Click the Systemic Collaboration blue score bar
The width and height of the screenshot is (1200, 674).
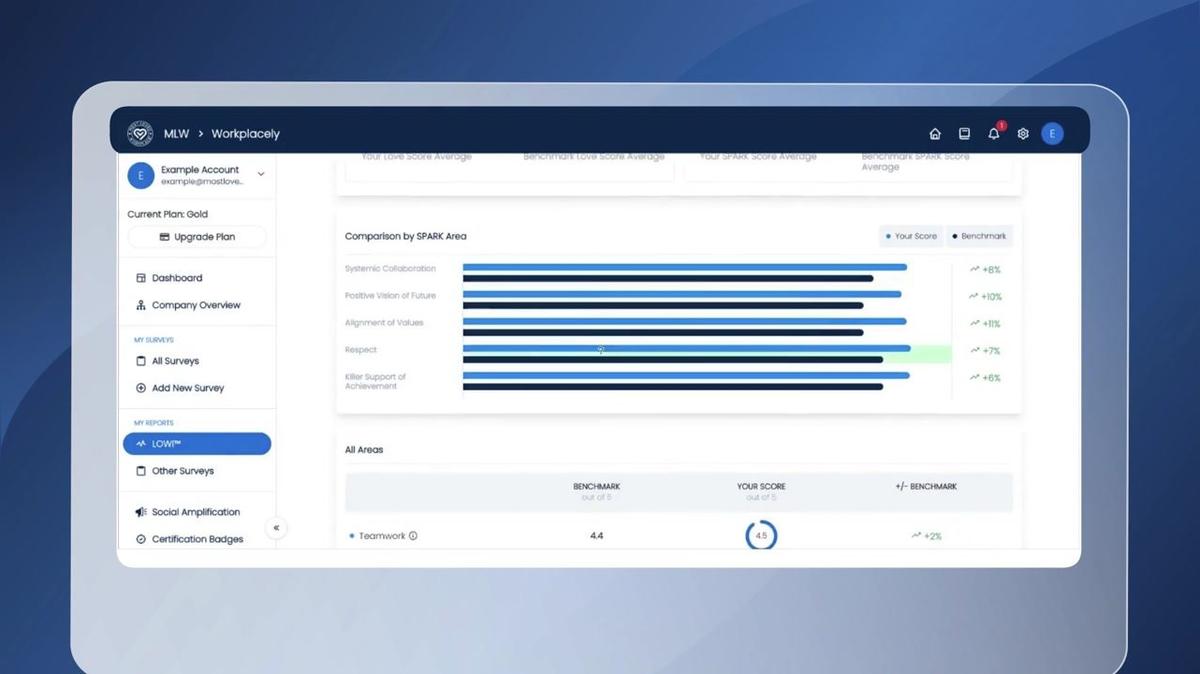pyautogui.click(x=685, y=267)
